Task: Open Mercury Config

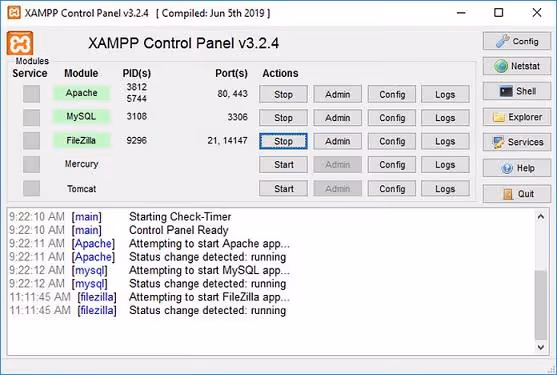Action: 392,164
